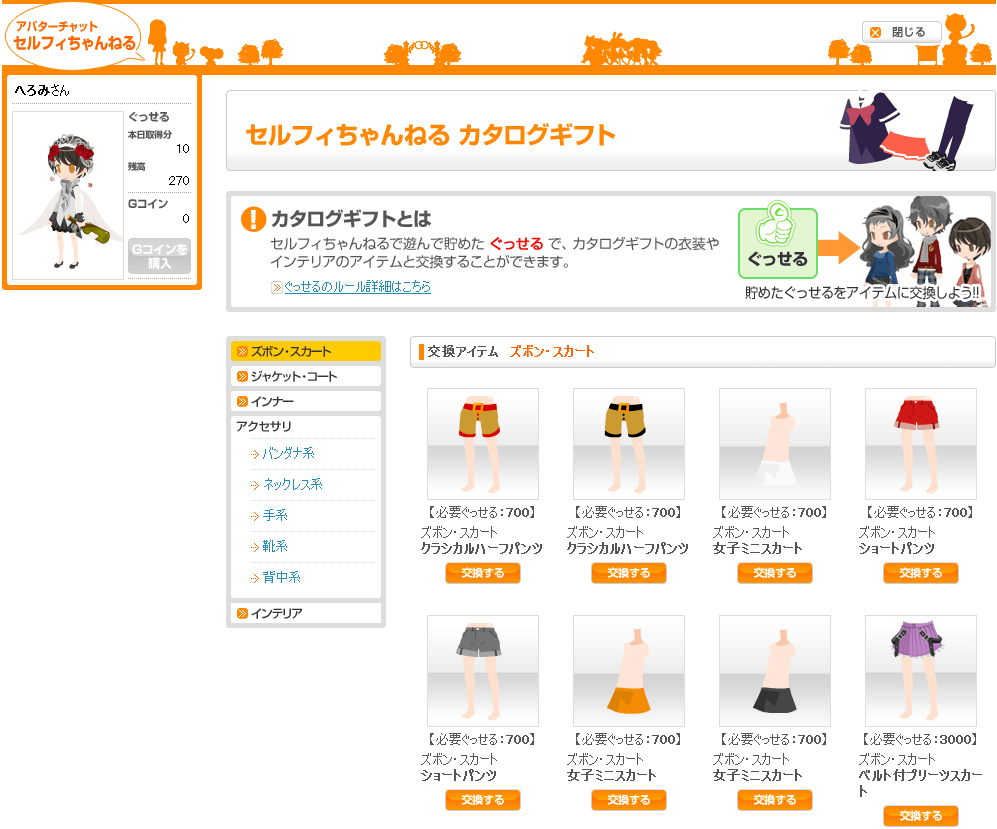Click the へろみさん username text

(42, 90)
